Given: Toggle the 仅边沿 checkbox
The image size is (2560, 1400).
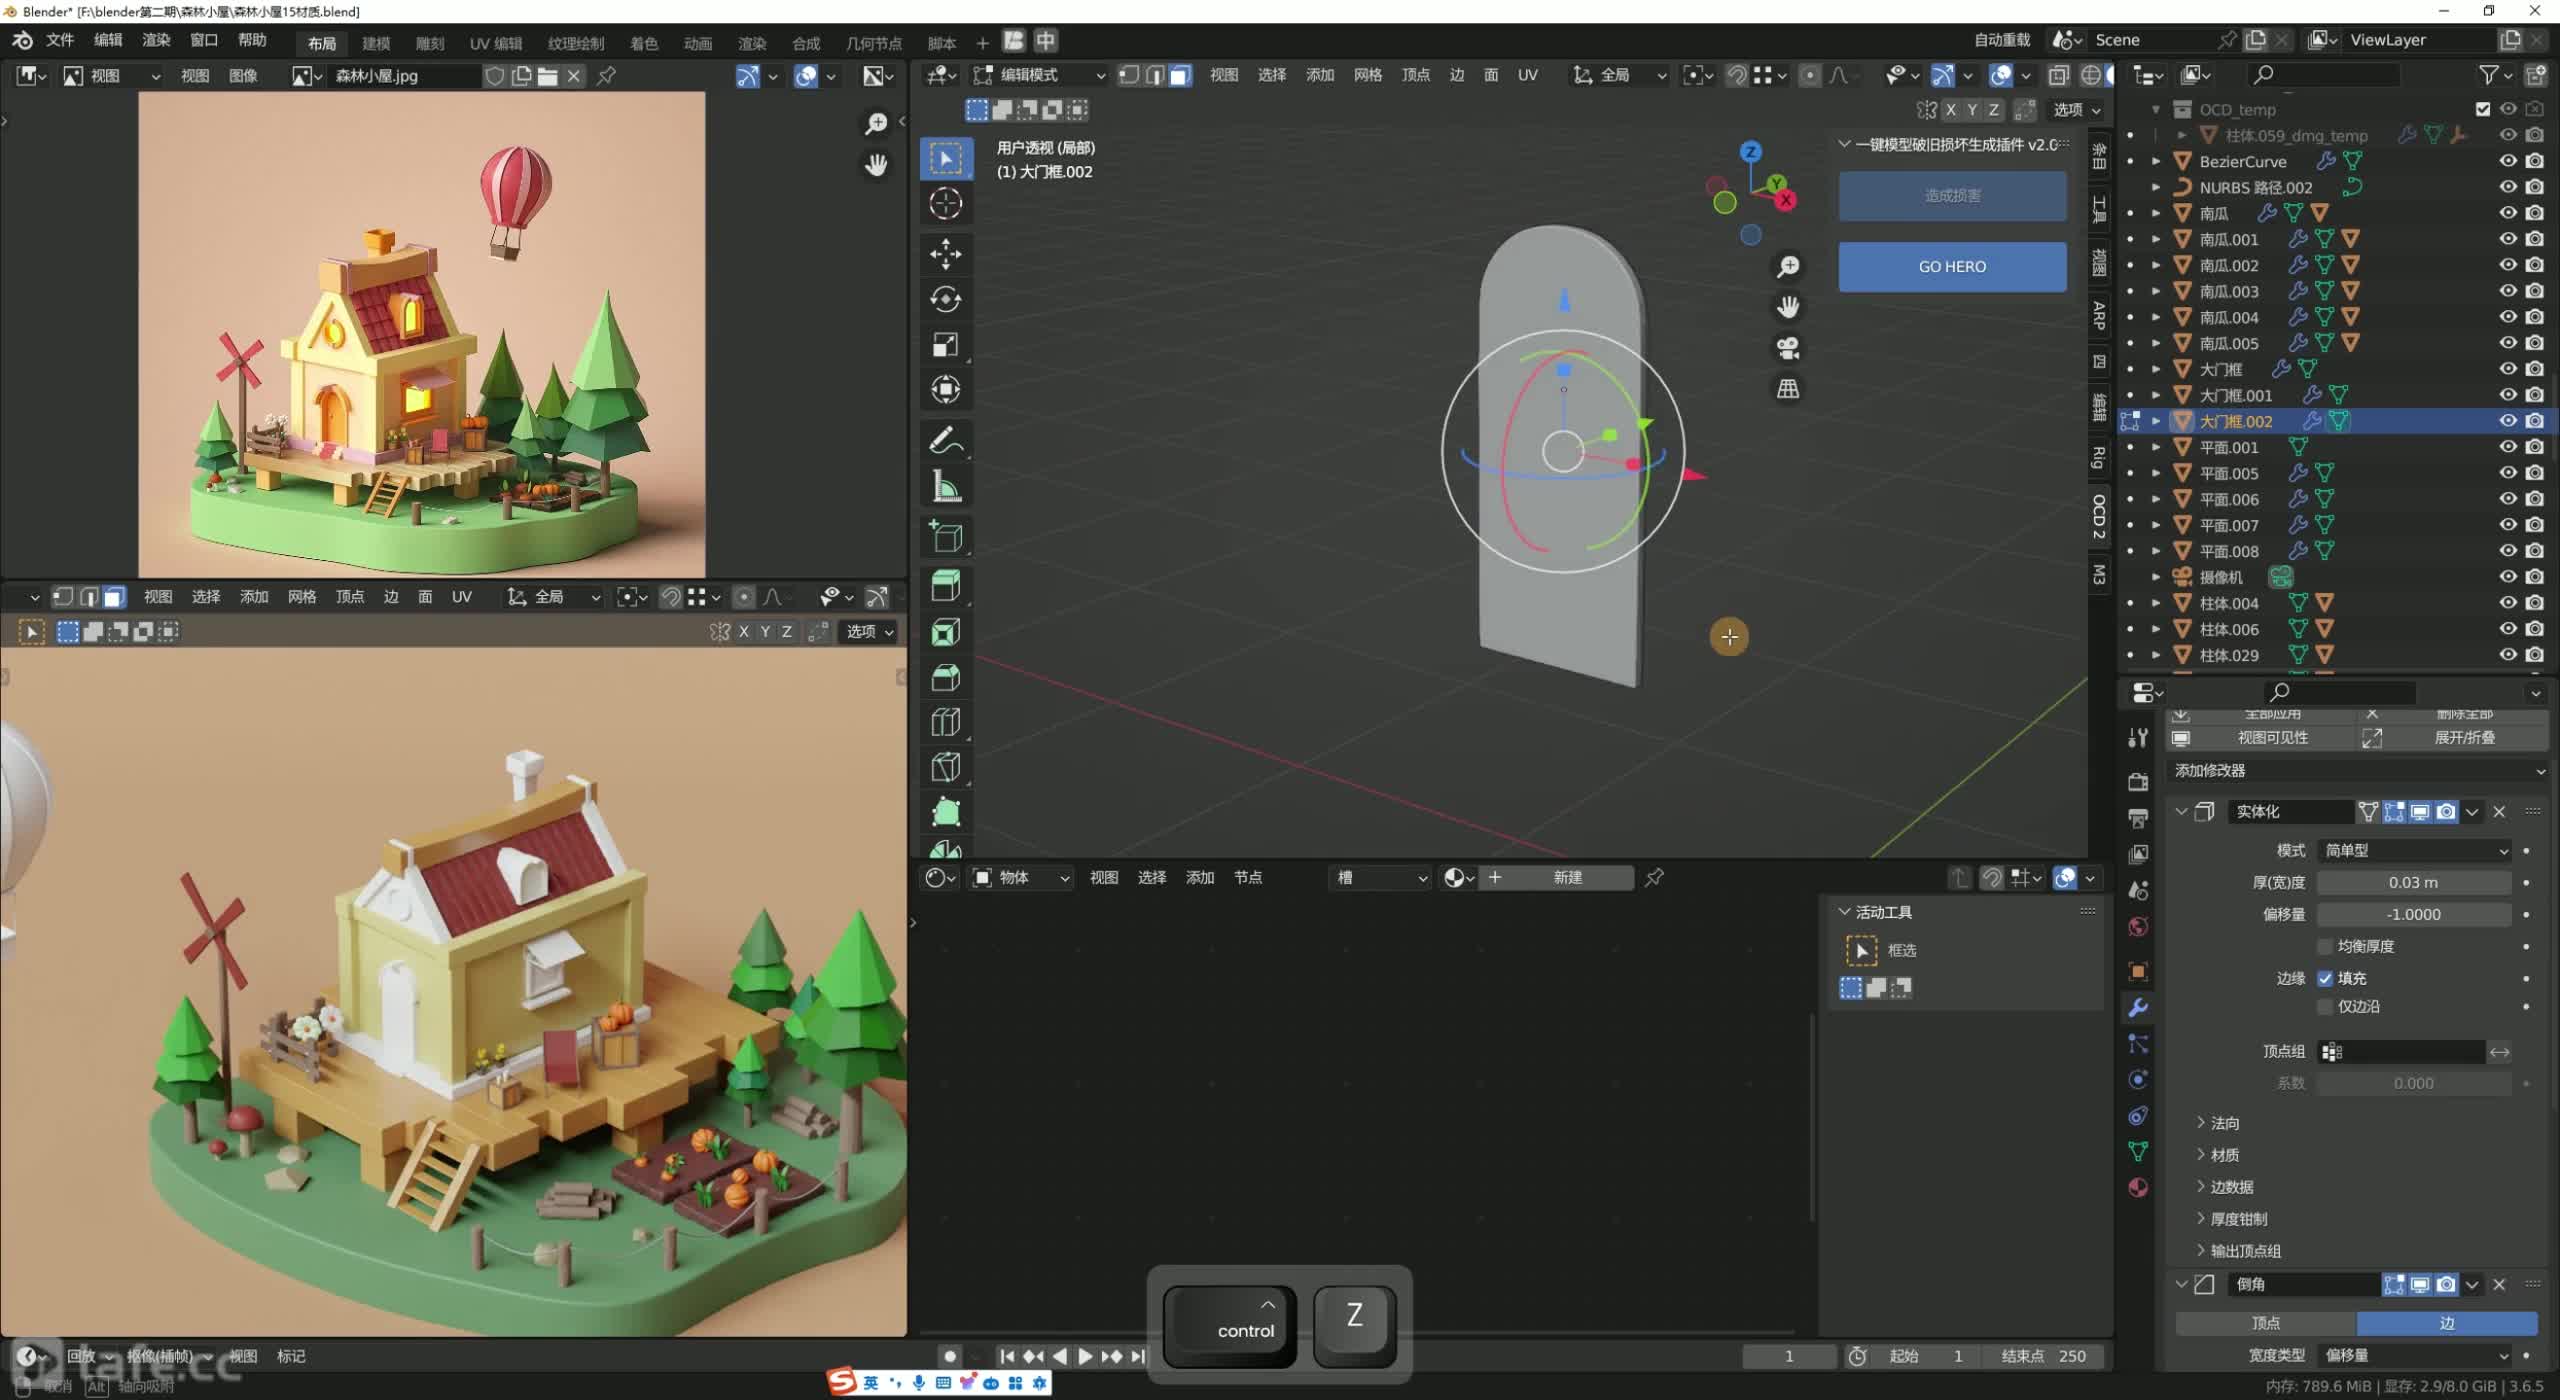Looking at the screenshot, I should click(2325, 1006).
